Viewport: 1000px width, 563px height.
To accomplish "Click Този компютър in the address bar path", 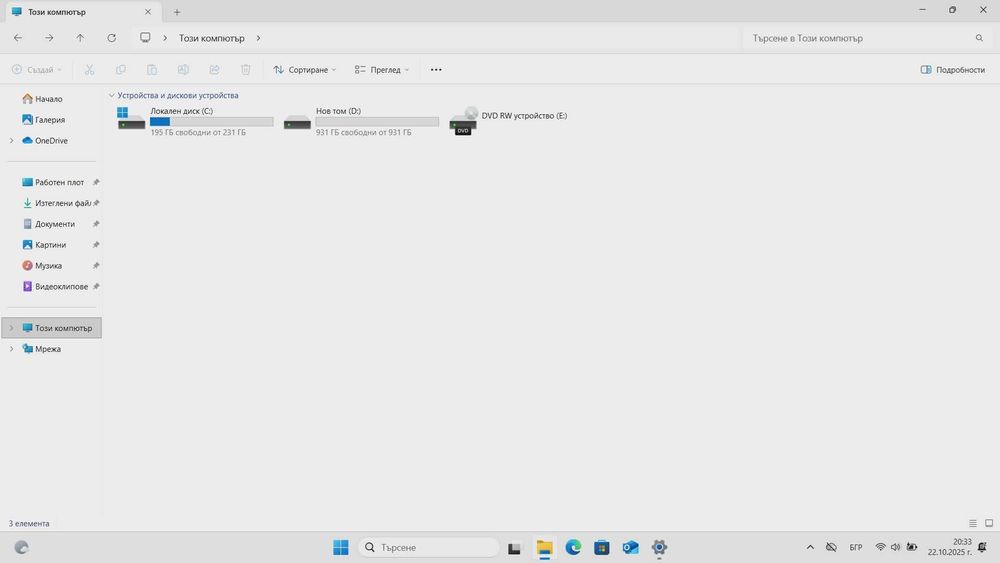I will [212, 38].
